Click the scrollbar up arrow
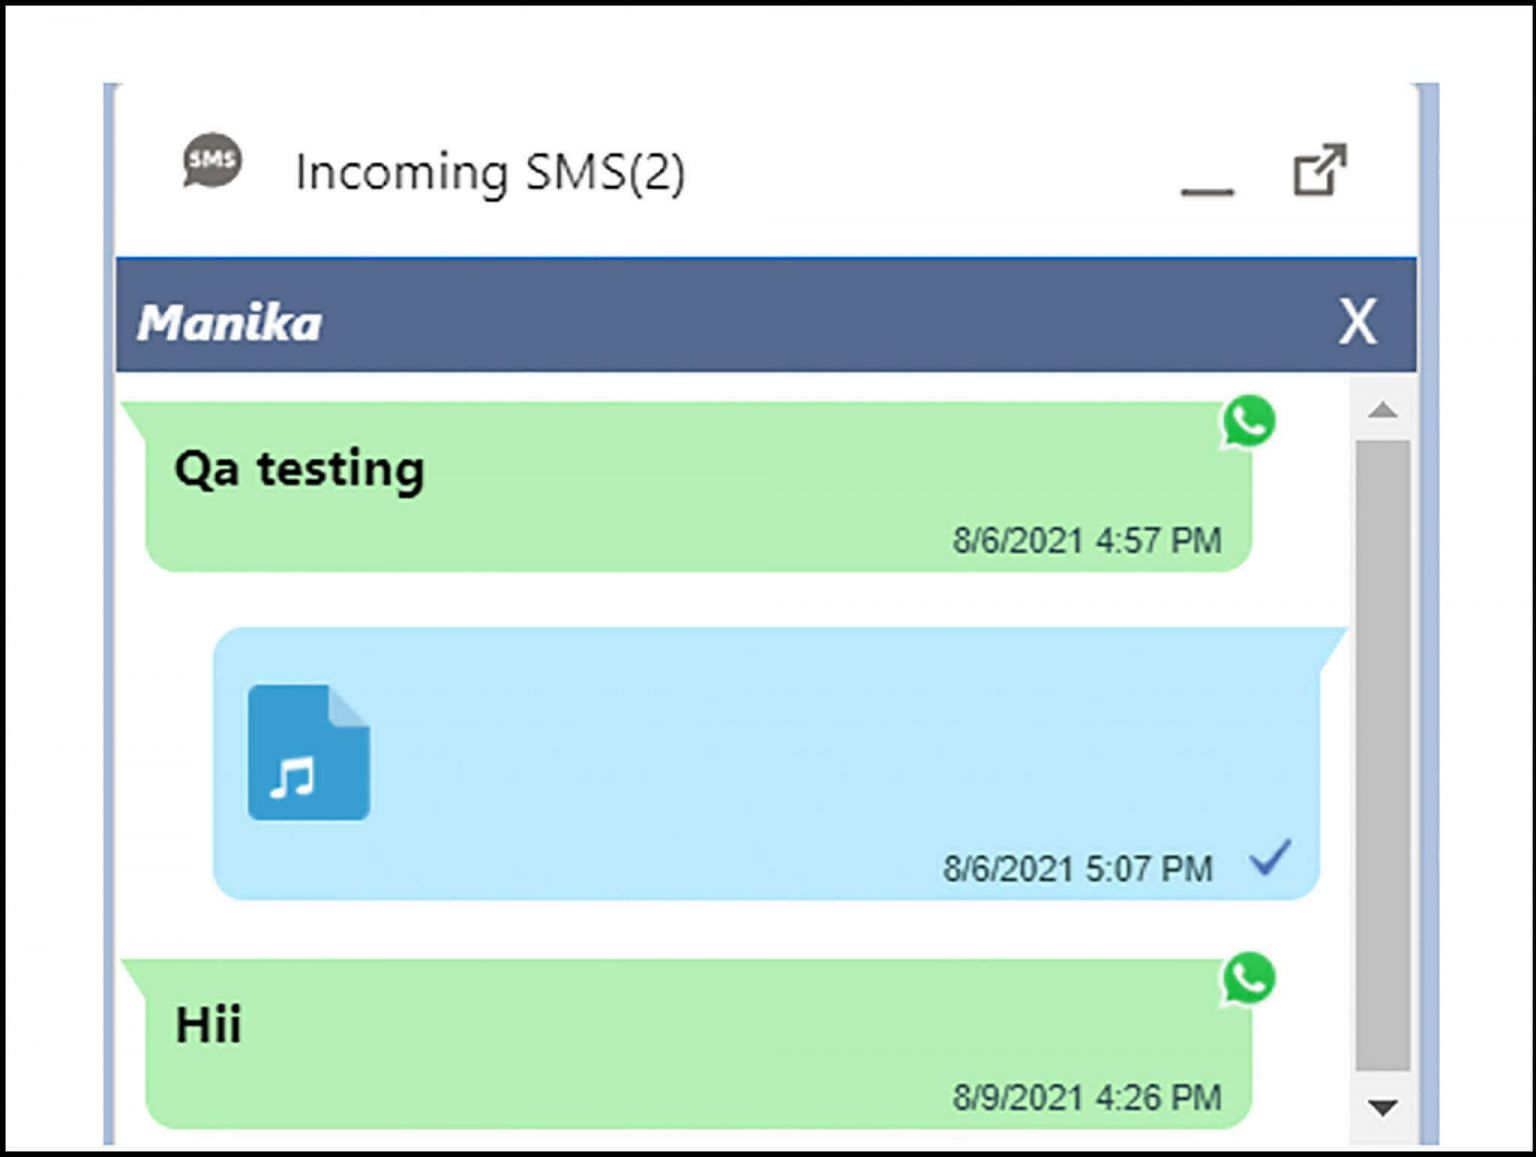 [1383, 407]
